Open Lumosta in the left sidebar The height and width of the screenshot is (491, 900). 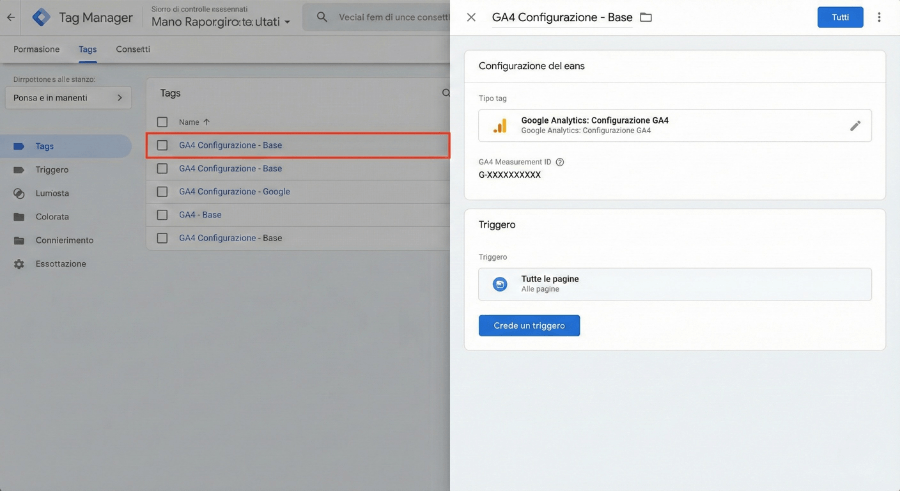pyautogui.click(x=52, y=194)
